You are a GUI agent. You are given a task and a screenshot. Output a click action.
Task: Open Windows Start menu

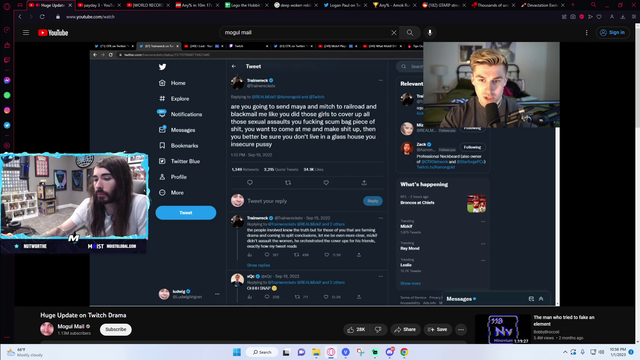[x=237, y=352]
